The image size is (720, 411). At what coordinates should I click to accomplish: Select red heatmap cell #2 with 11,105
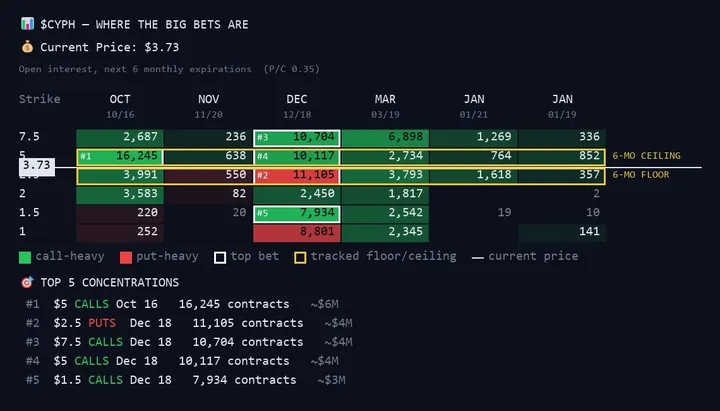297,175
